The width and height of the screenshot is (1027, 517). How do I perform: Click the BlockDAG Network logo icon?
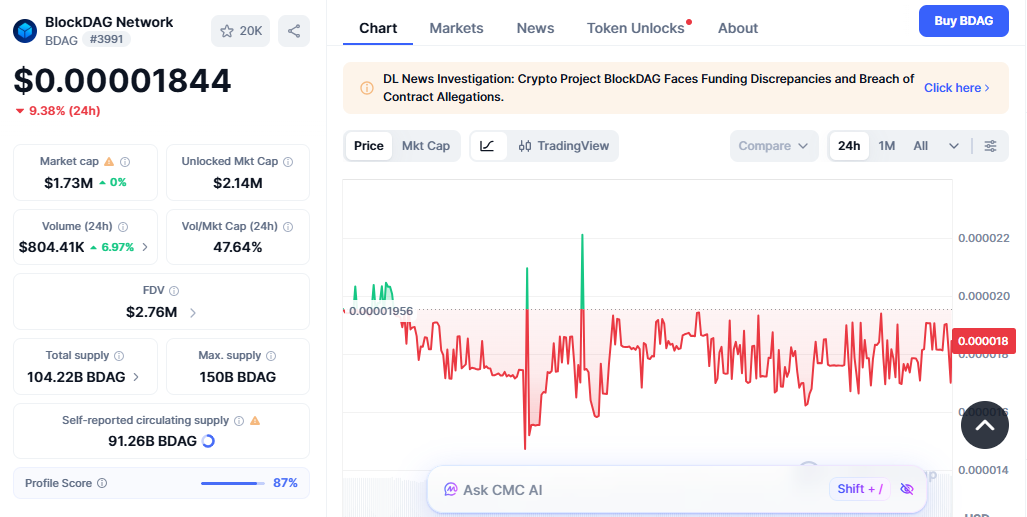coord(25,31)
